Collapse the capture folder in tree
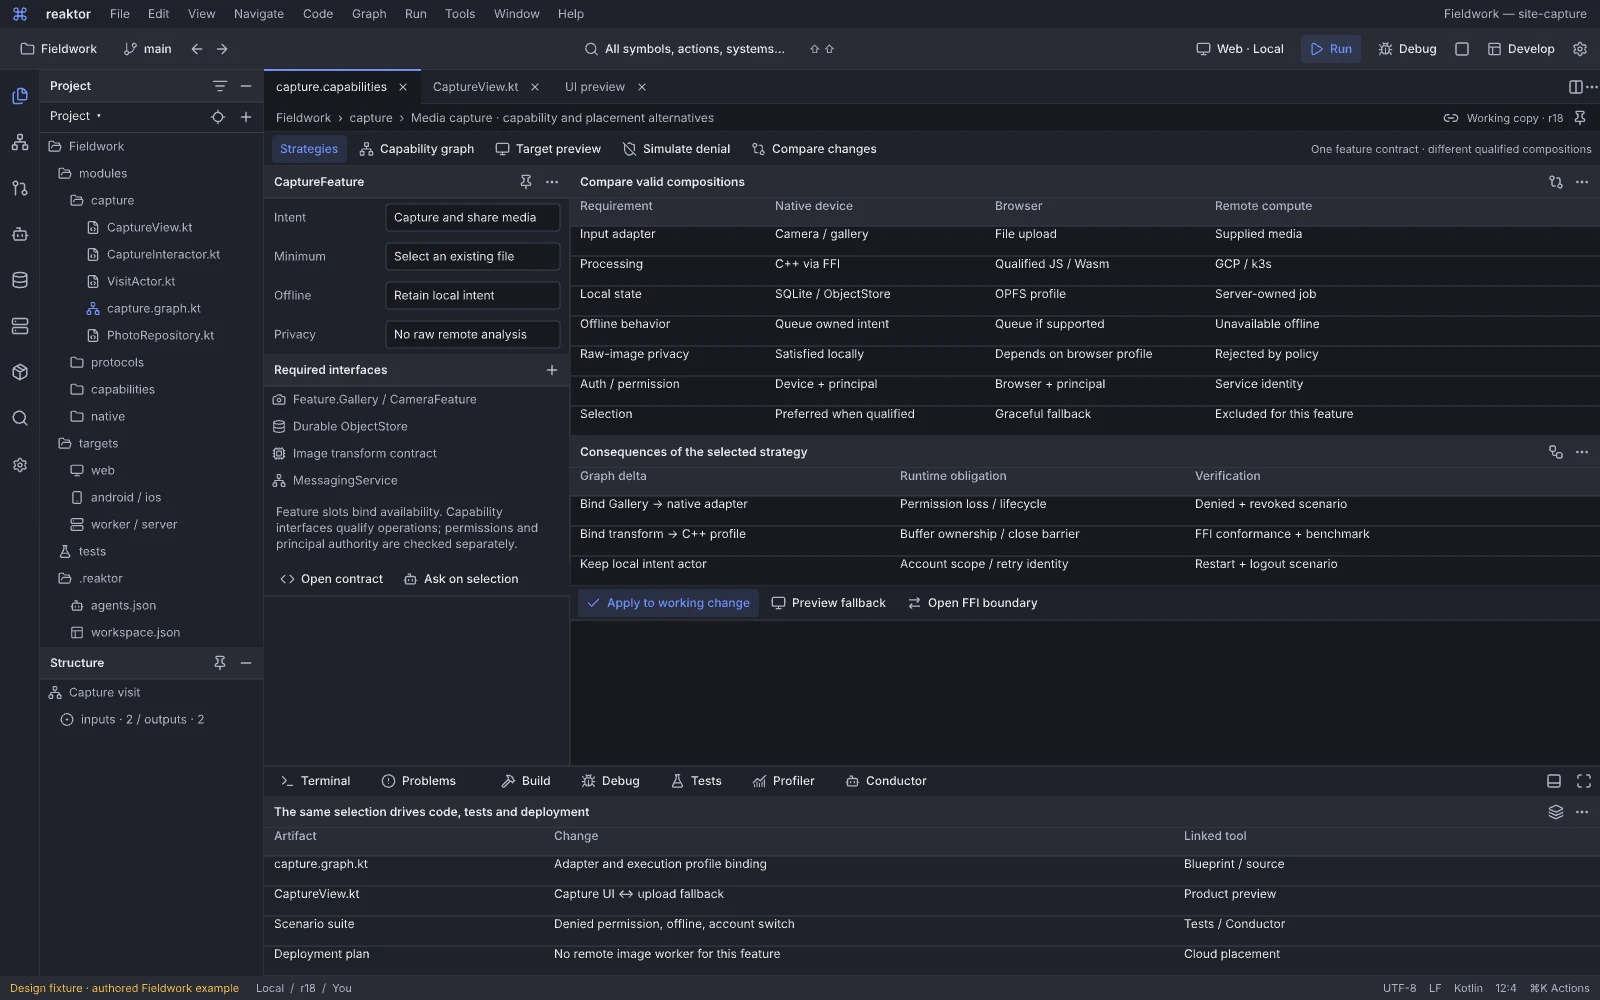The width and height of the screenshot is (1600, 1000). tap(102, 200)
